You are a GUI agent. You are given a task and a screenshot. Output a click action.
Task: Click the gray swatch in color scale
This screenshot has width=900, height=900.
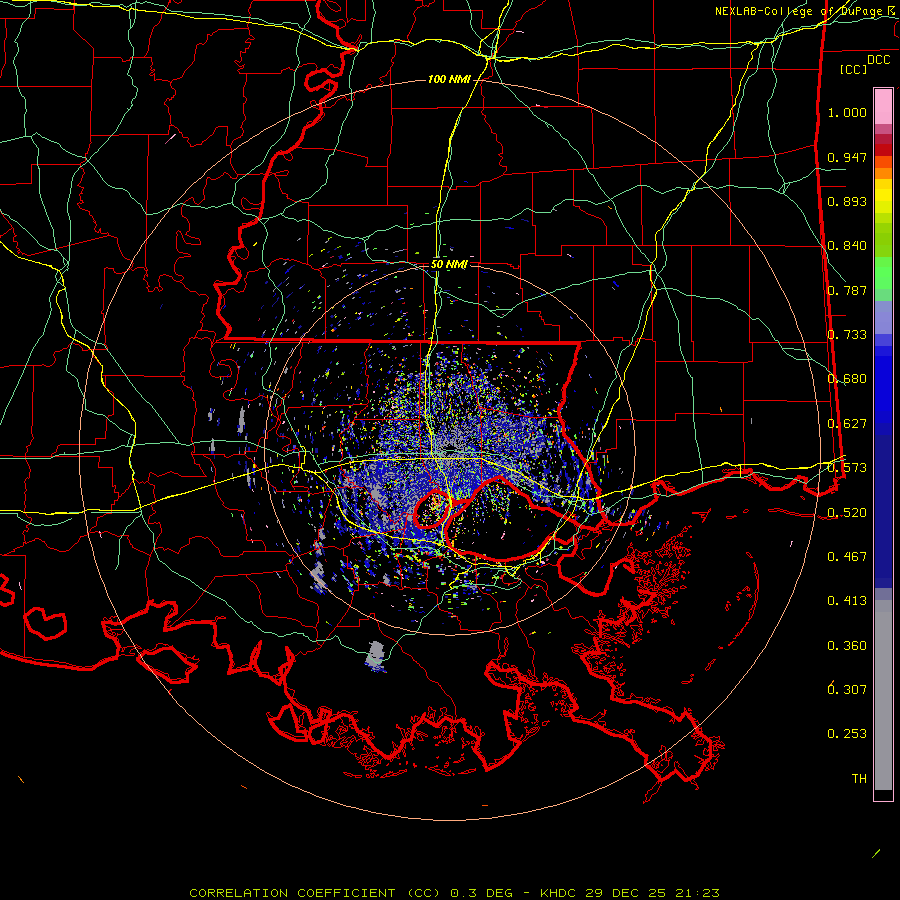pos(883,695)
